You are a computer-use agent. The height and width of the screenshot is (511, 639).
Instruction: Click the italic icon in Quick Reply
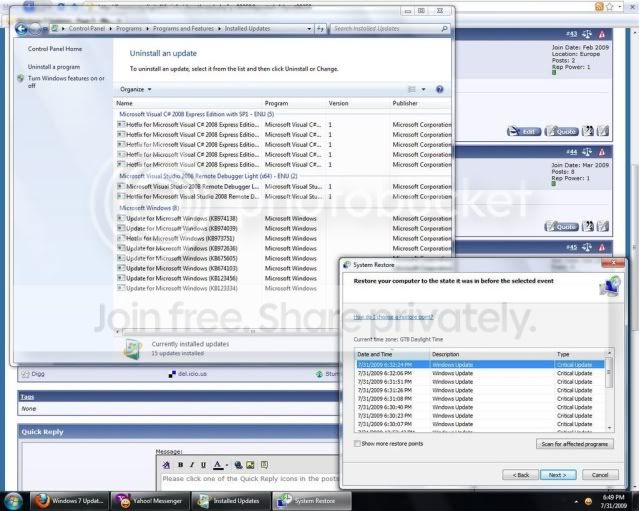(192, 465)
